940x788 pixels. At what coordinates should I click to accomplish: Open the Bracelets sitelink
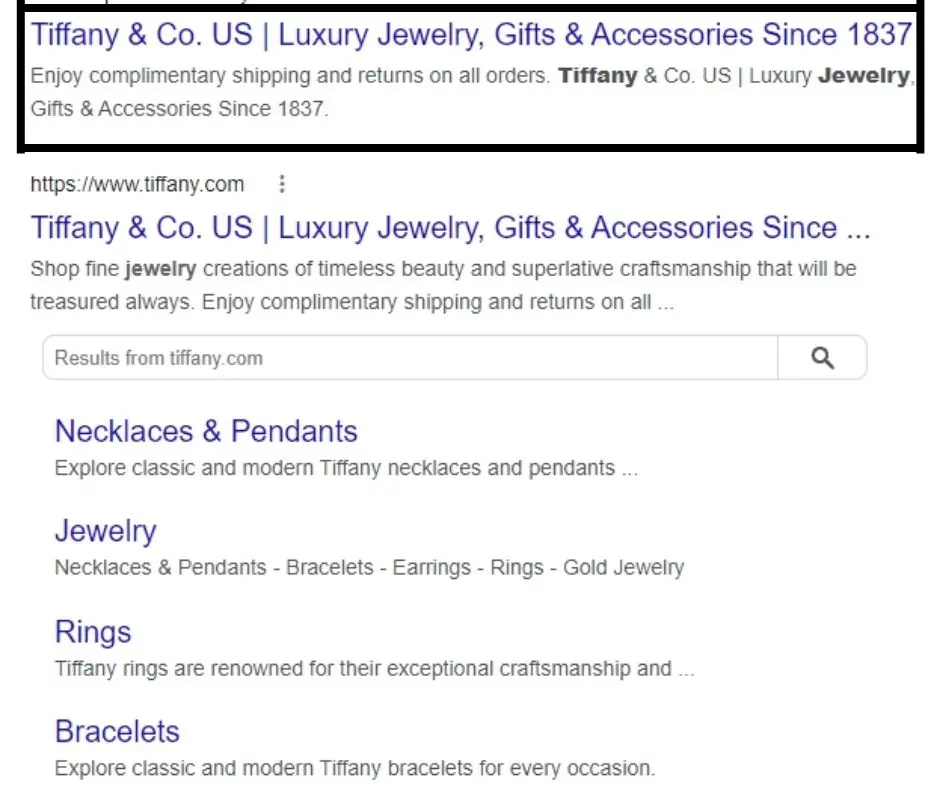point(117,731)
